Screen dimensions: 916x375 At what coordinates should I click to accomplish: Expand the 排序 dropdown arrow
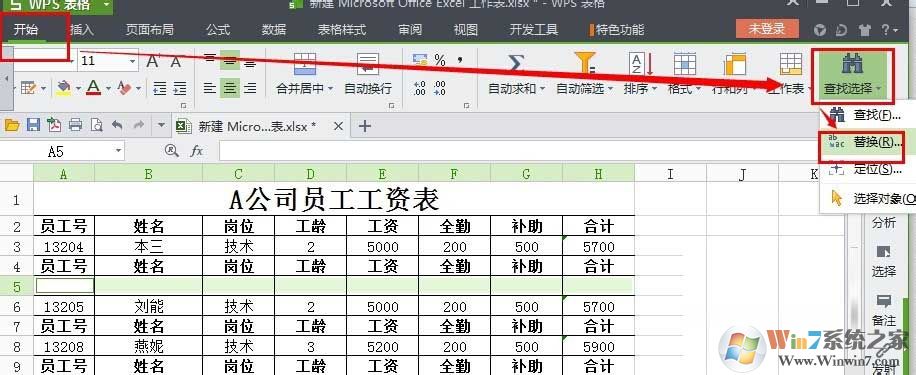tap(654, 89)
